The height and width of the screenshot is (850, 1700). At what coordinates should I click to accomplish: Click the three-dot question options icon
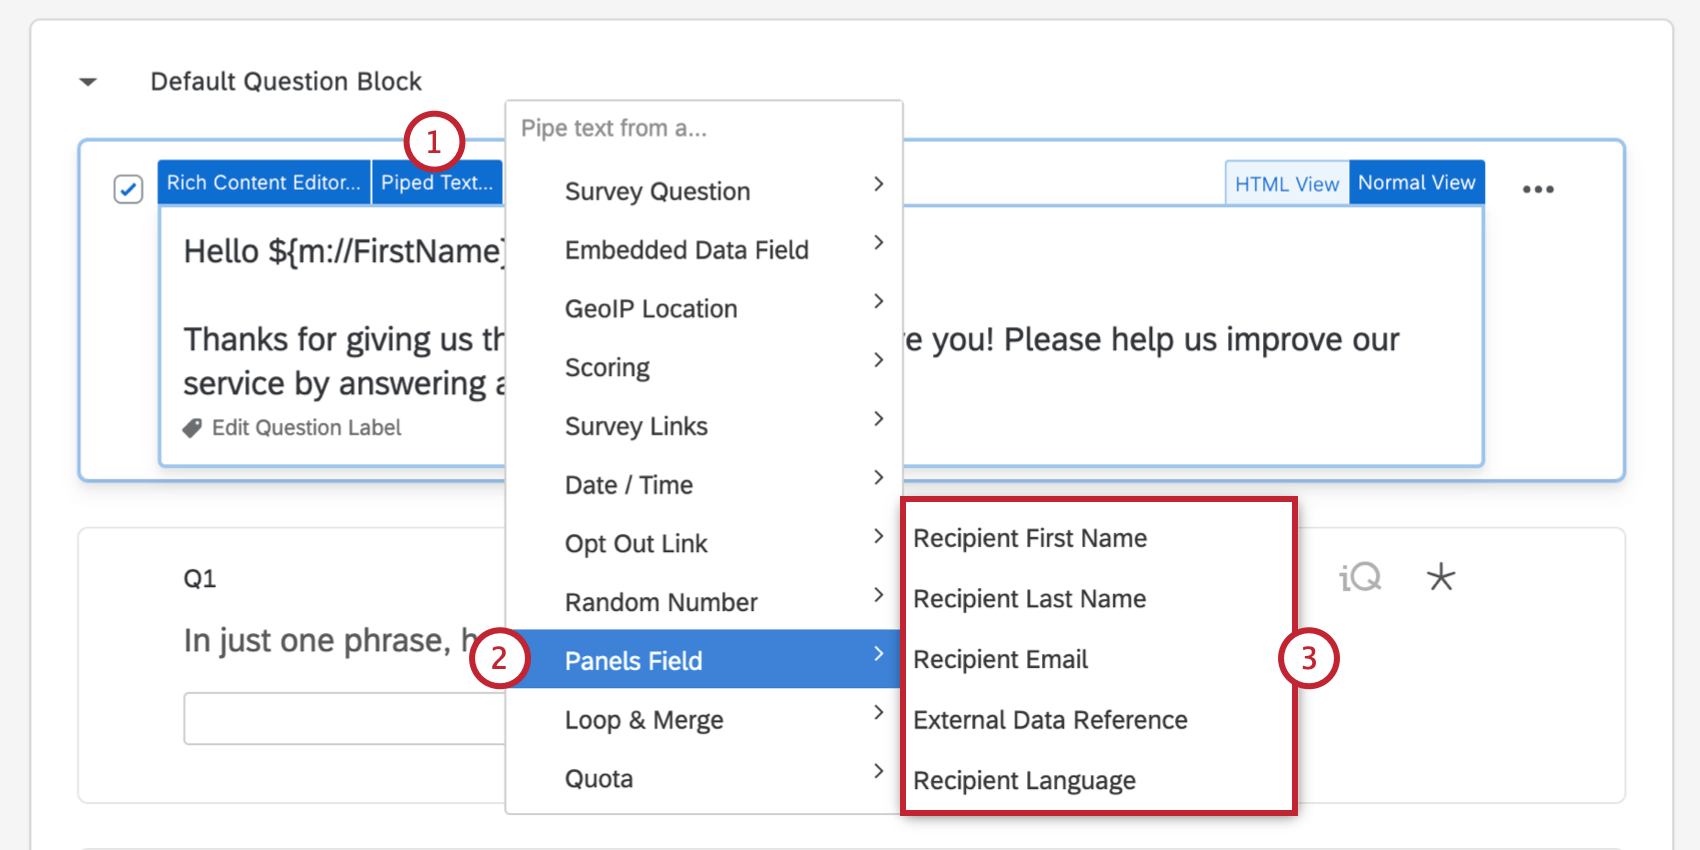pyautogui.click(x=1537, y=189)
